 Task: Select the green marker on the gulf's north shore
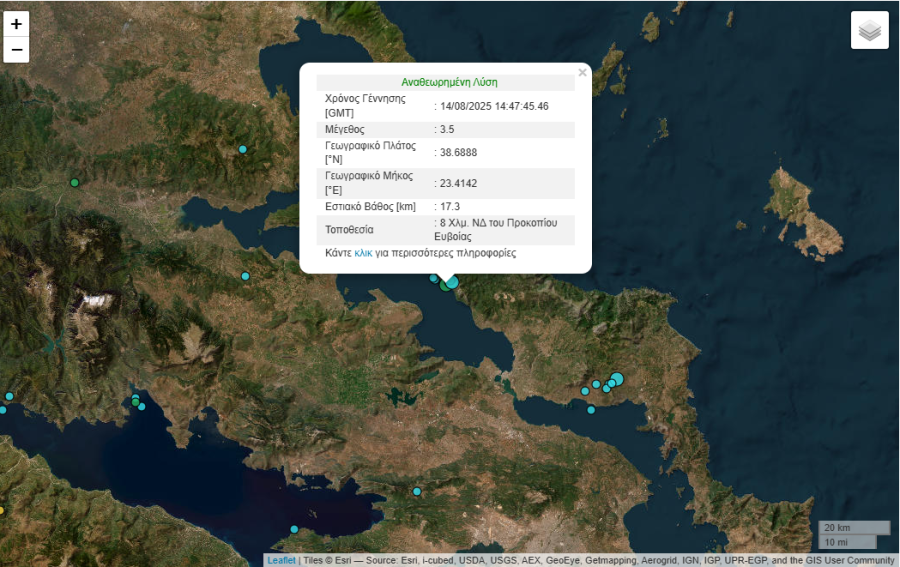135,402
